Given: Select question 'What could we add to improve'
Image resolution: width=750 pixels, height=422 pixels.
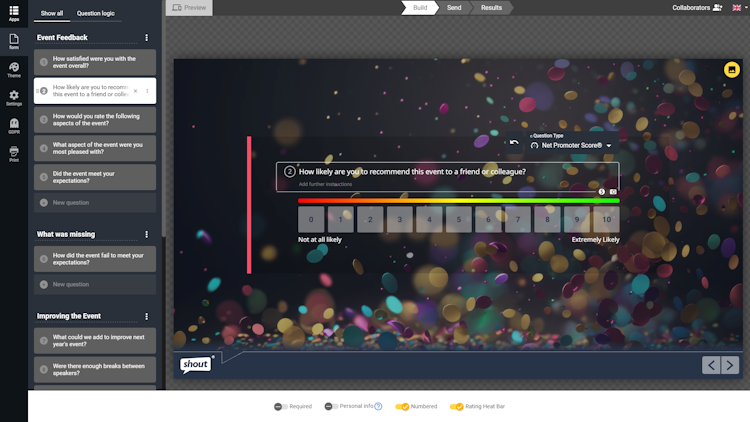Looking at the screenshot, I should pyautogui.click(x=95, y=341).
